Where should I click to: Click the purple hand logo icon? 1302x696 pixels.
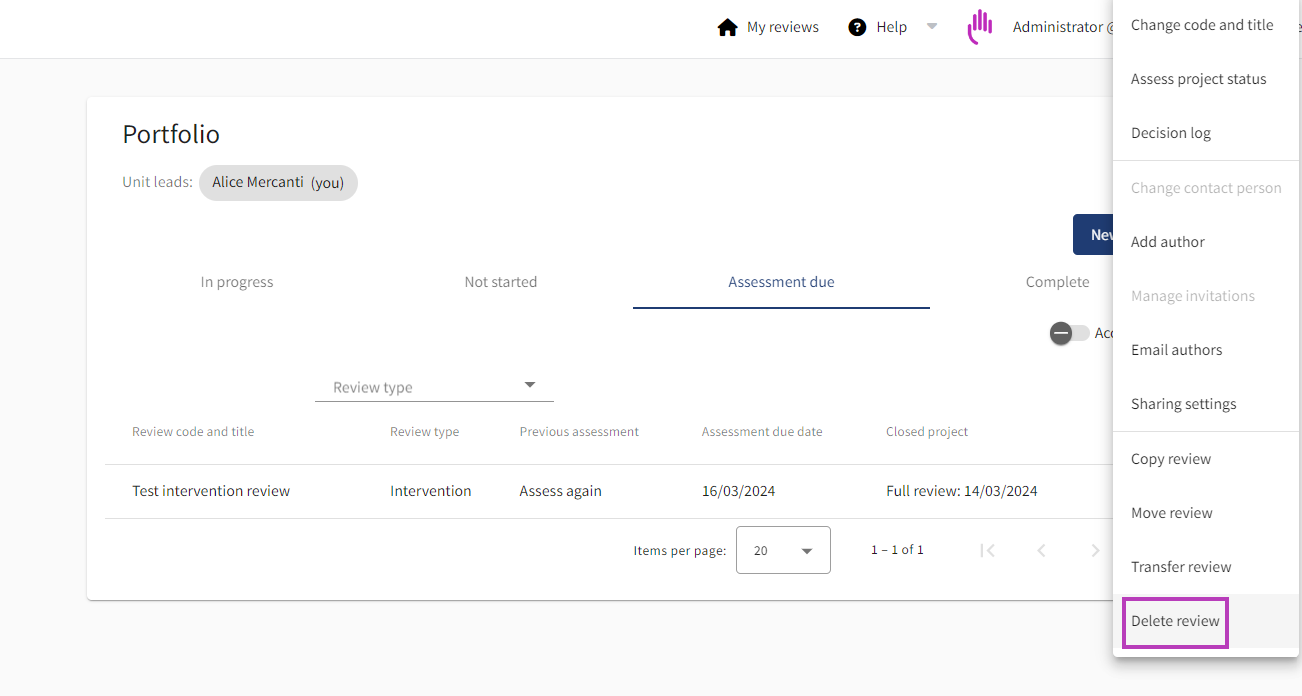point(980,27)
